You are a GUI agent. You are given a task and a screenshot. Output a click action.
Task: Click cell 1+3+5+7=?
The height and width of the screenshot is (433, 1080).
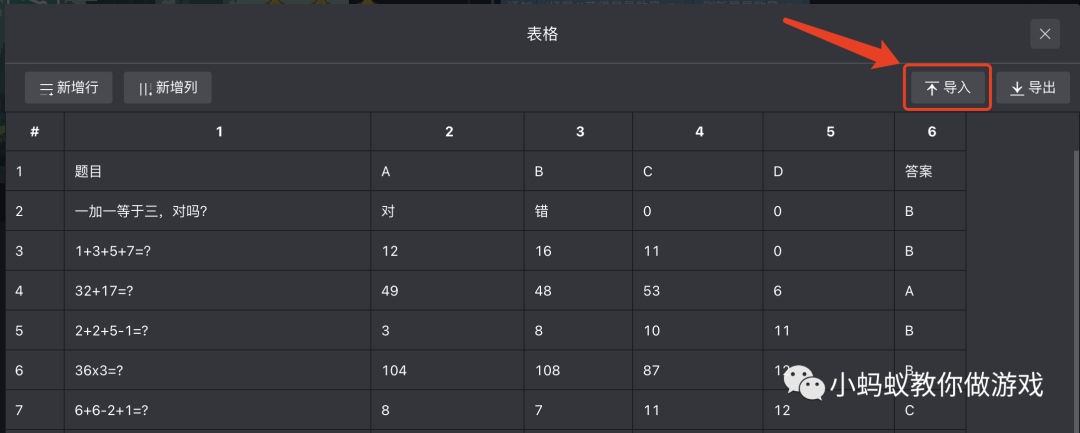[218, 251]
